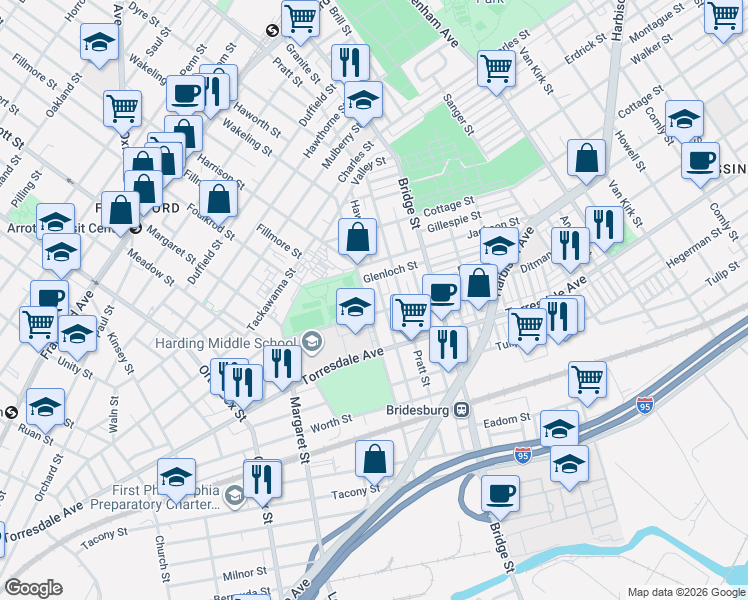748x600 pixels.
Task: Open the restaurant marker near First Philadelphia Preparatory
Action: [262, 482]
